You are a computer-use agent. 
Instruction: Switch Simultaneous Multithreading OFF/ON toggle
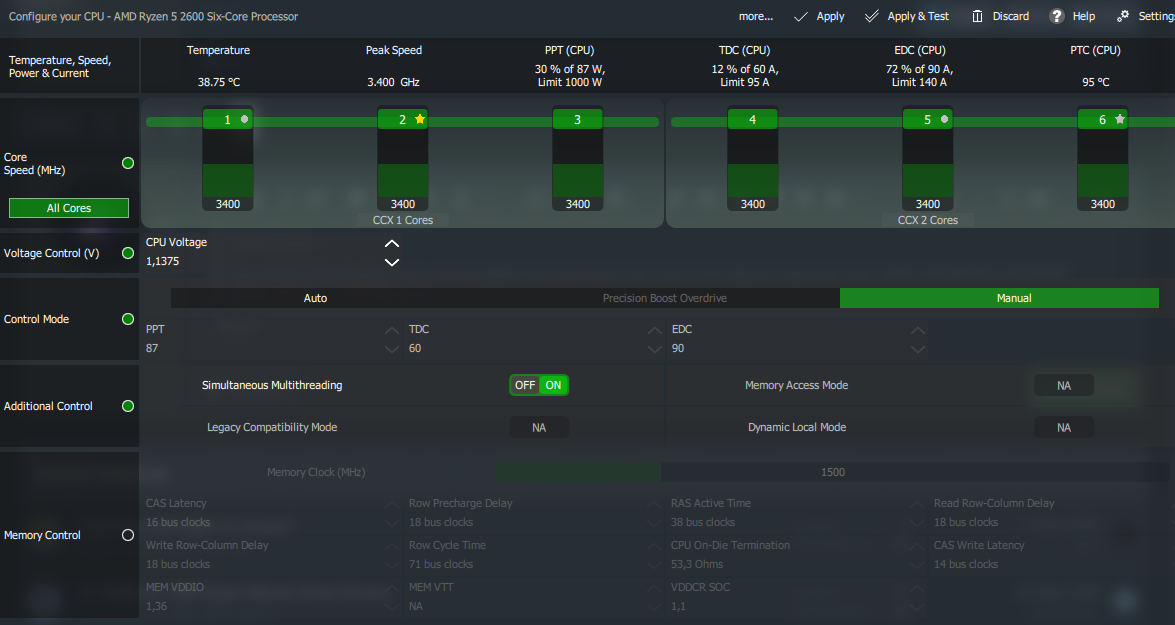pos(539,385)
